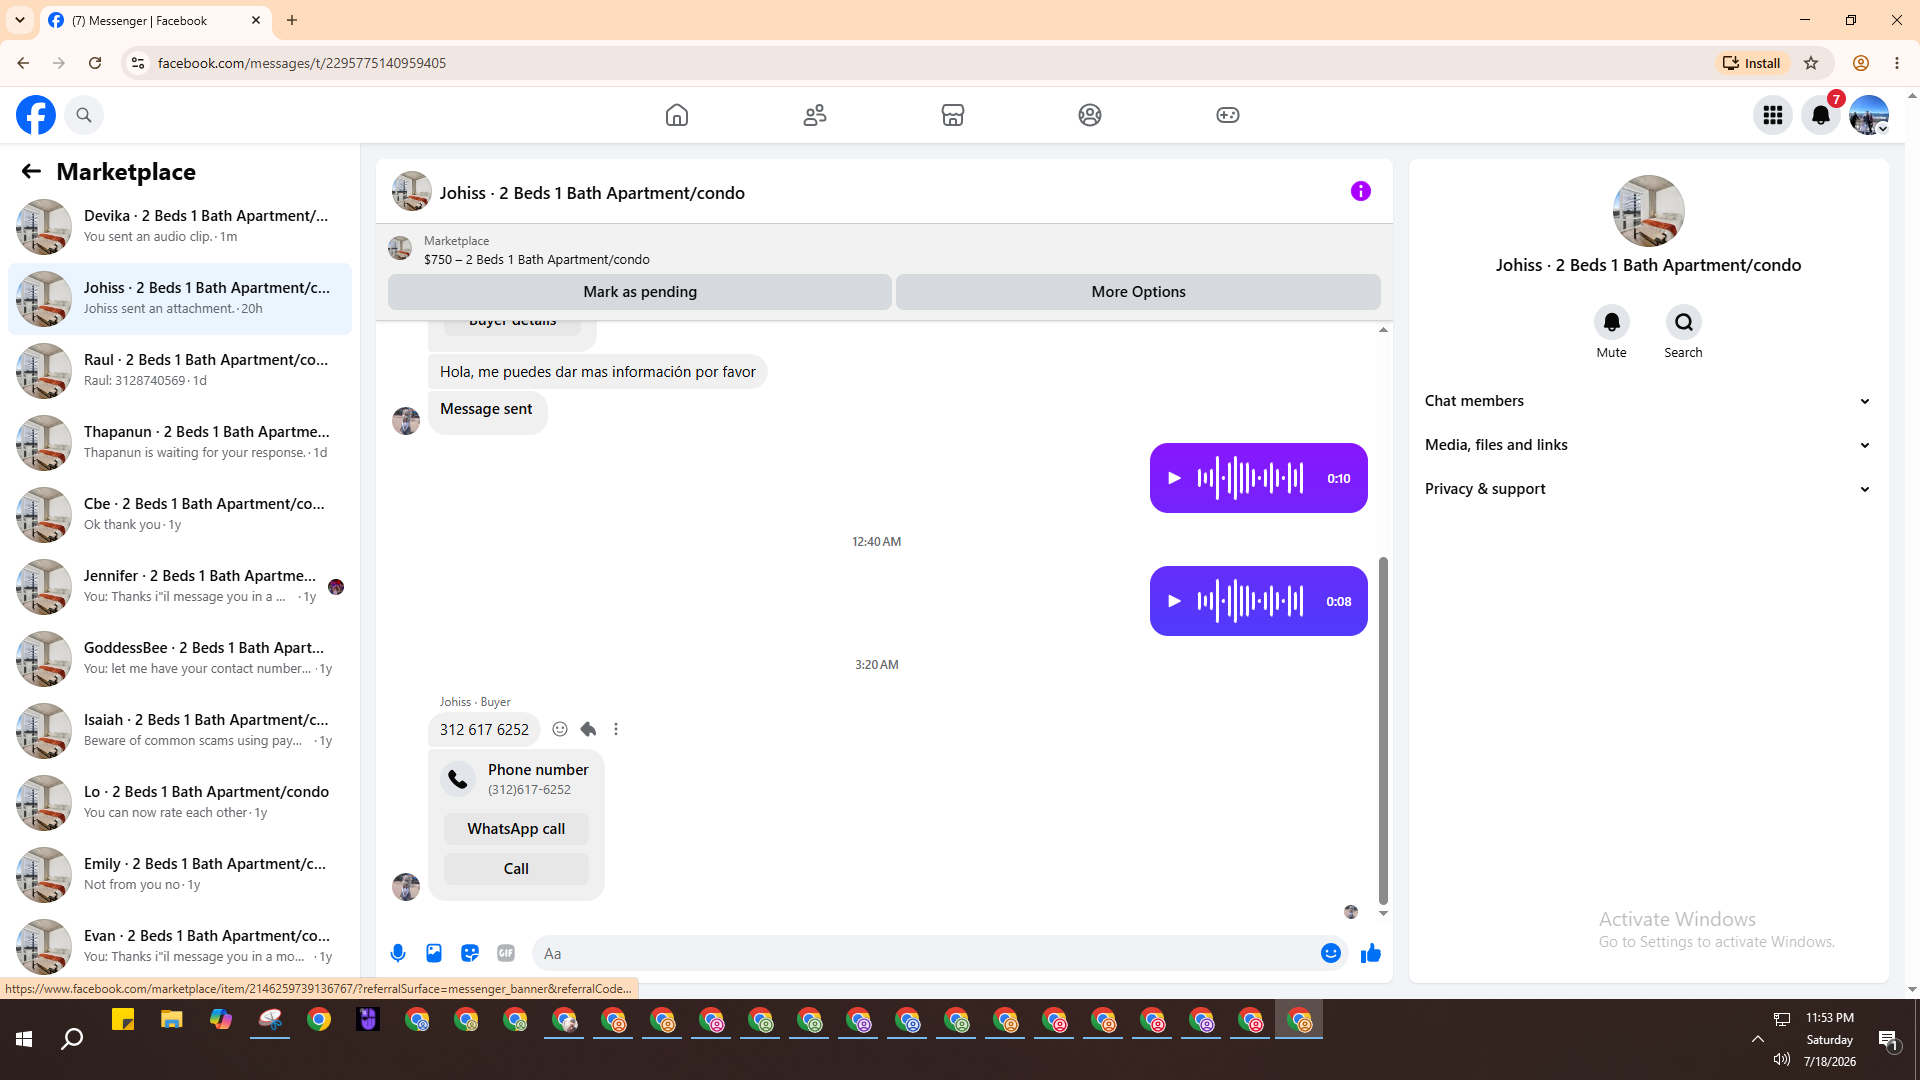The image size is (1920, 1080).
Task: Open the notifications bell
Action: (1821, 115)
